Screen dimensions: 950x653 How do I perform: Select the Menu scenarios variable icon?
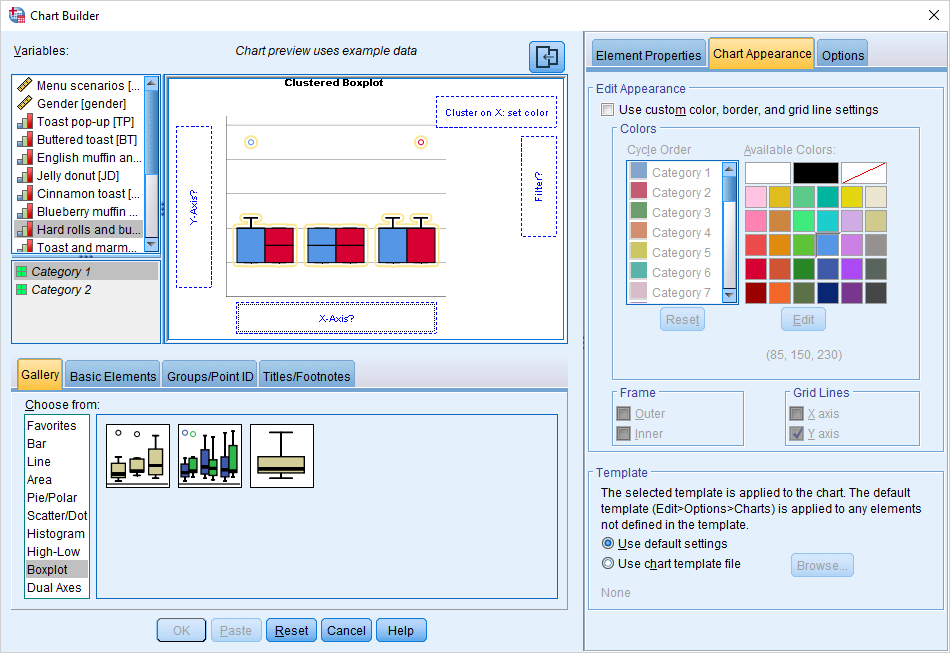coord(25,86)
